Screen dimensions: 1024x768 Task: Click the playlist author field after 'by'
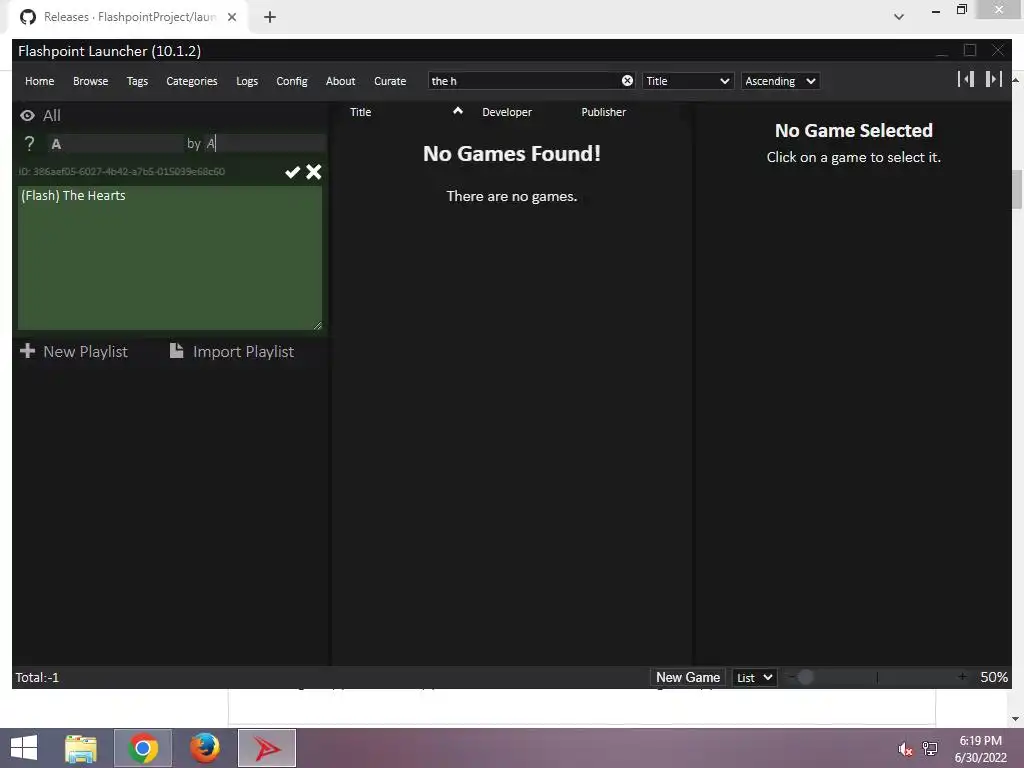(264, 144)
